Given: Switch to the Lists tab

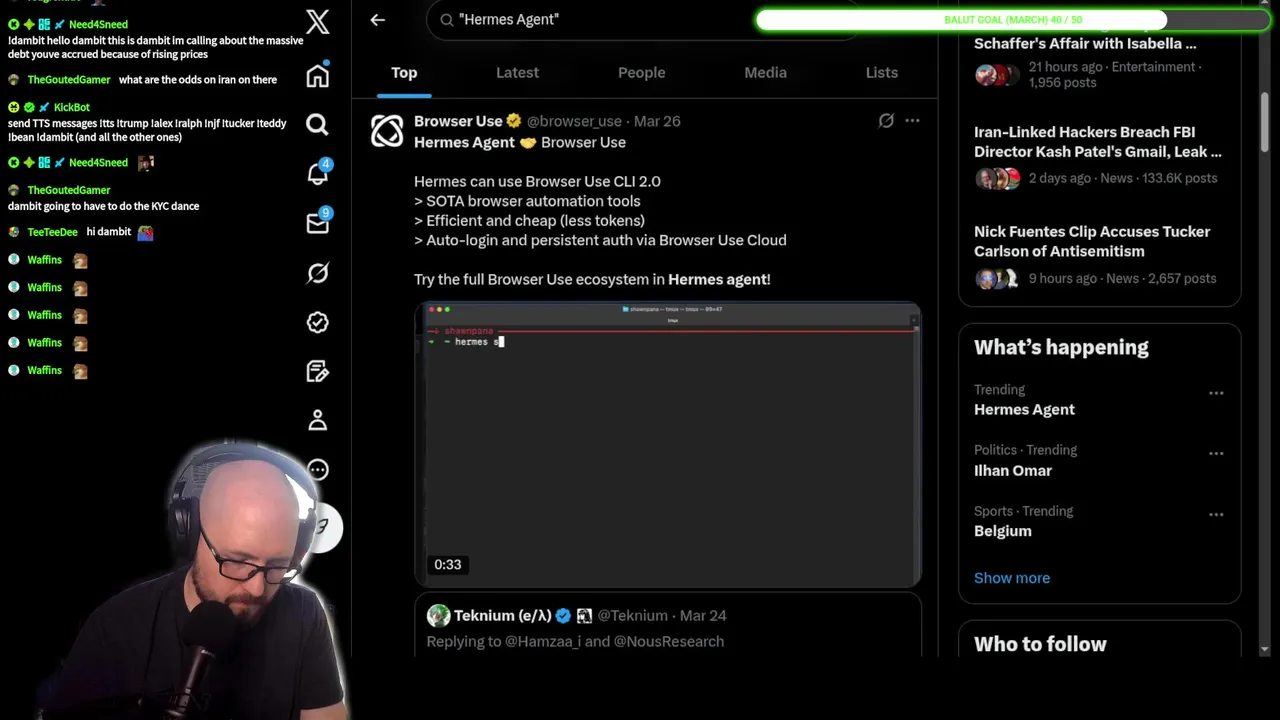Looking at the screenshot, I should click(881, 73).
